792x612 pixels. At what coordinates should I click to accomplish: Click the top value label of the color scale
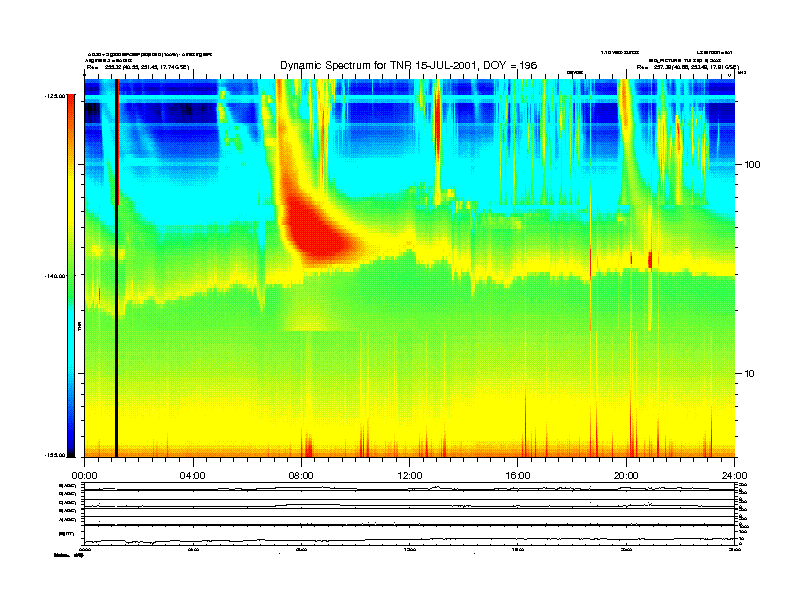coord(56,95)
